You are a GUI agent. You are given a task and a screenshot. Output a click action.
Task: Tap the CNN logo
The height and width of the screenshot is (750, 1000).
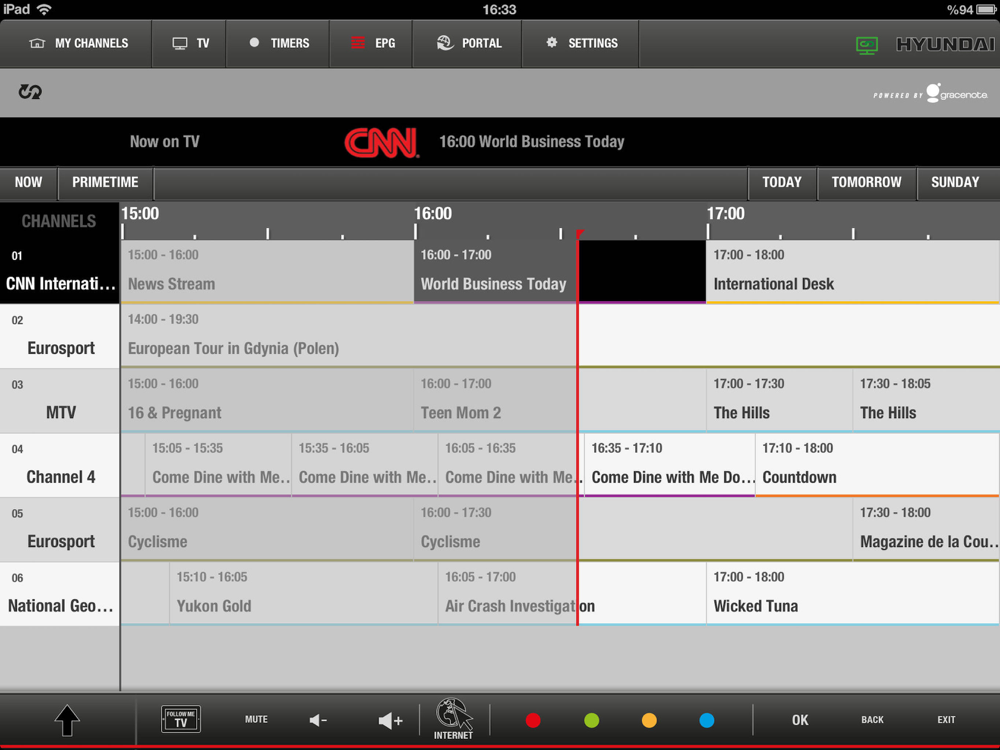[x=381, y=143]
